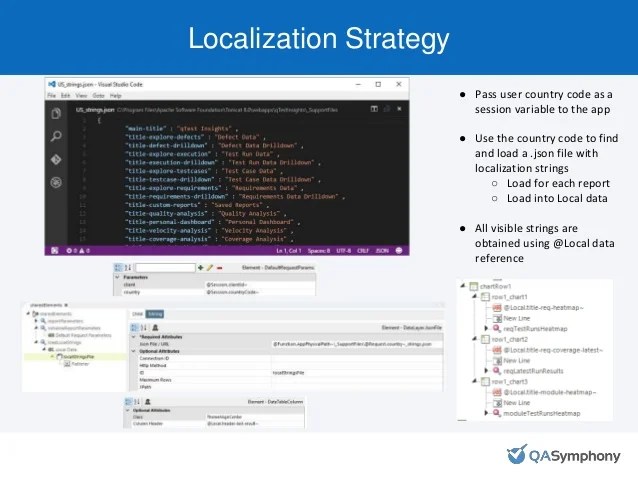Click CRLF line ending in status bar

(363, 251)
